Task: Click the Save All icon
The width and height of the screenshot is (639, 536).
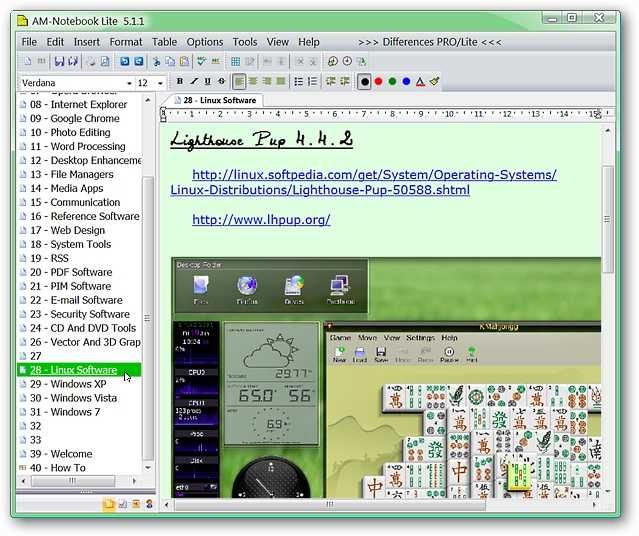Action: [x=73, y=62]
